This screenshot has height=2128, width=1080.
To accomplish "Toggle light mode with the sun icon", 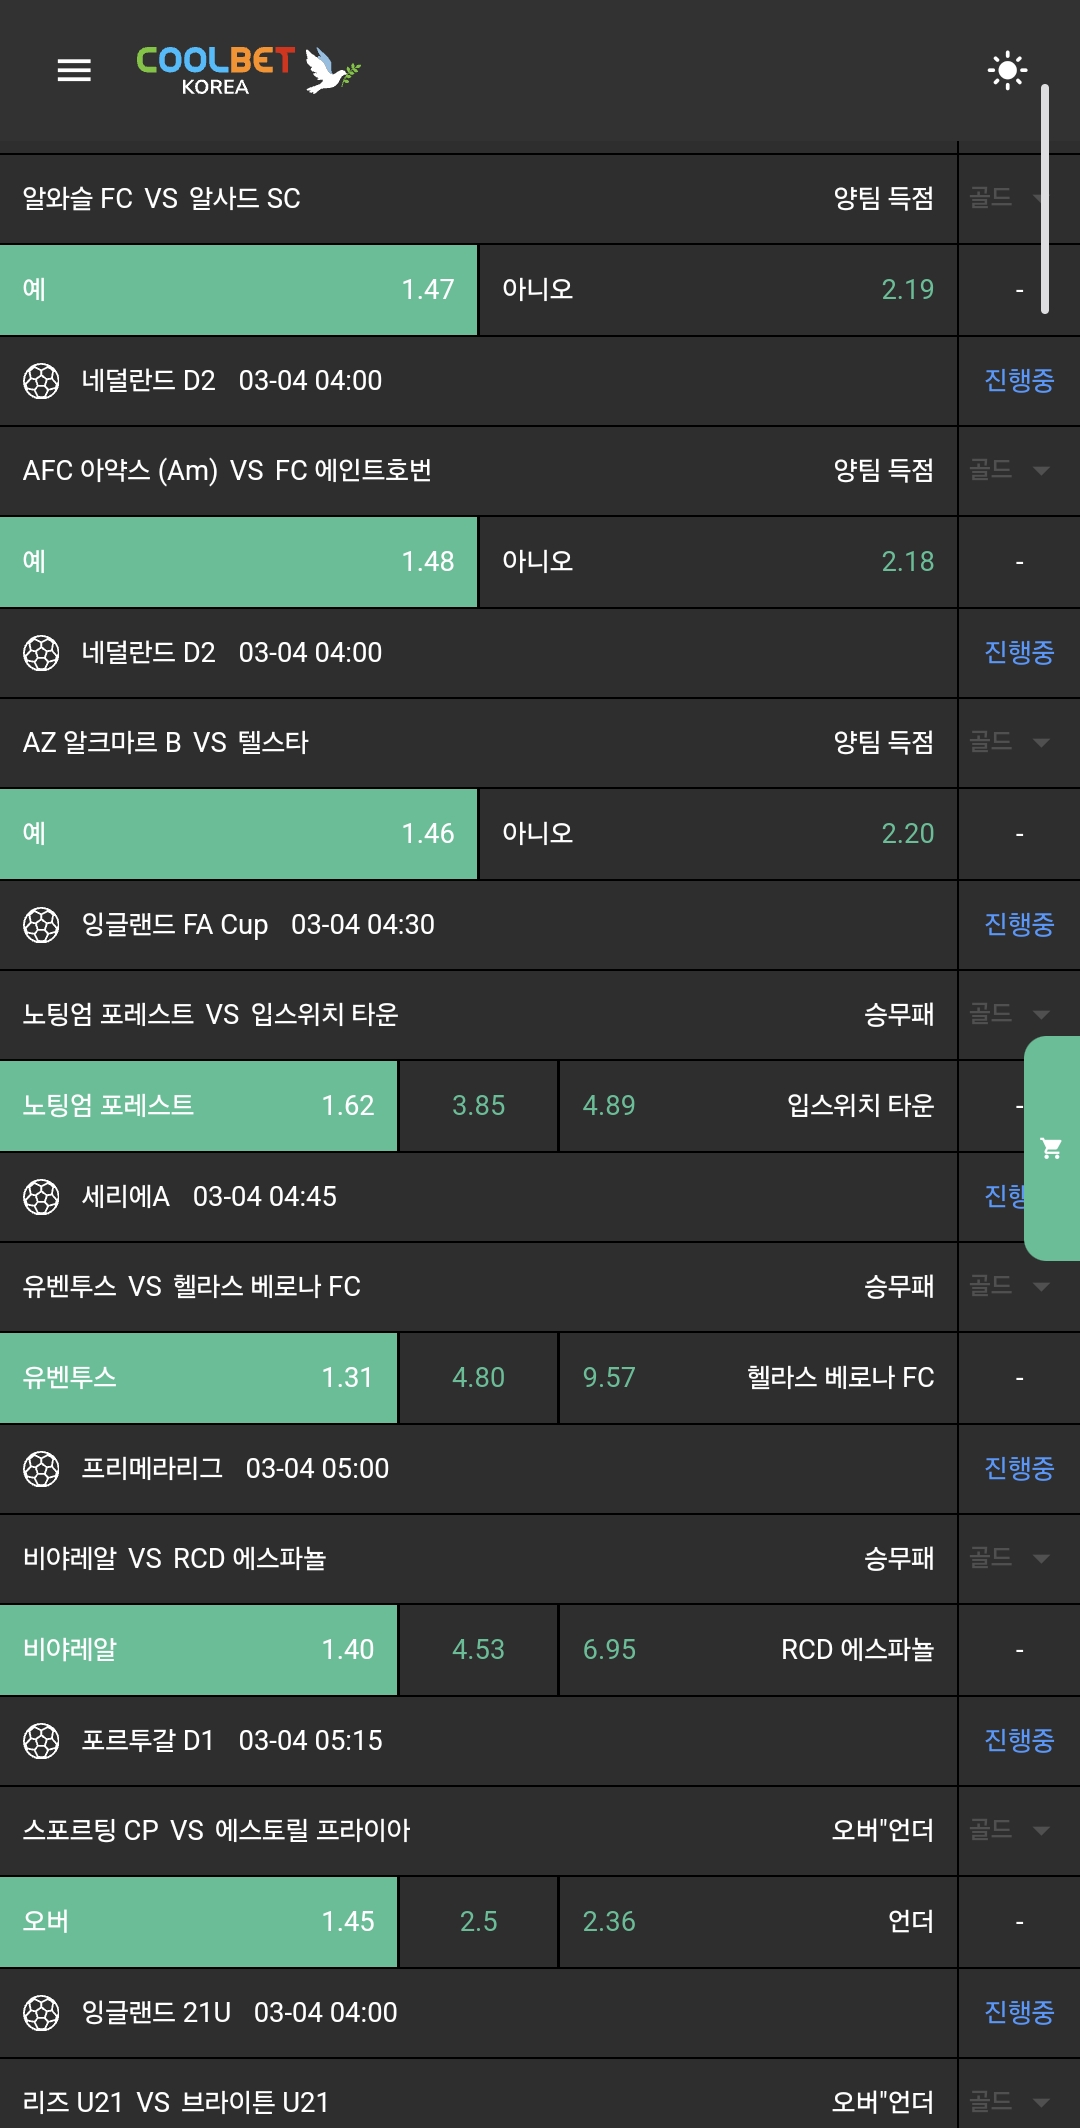I will [1006, 70].
